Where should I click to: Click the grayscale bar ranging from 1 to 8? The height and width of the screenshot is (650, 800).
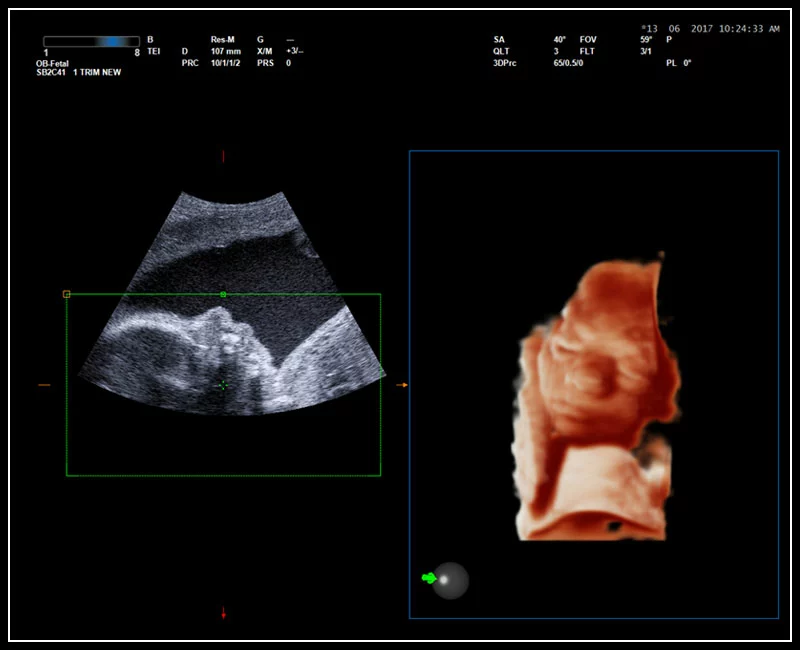pyautogui.click(x=90, y=40)
